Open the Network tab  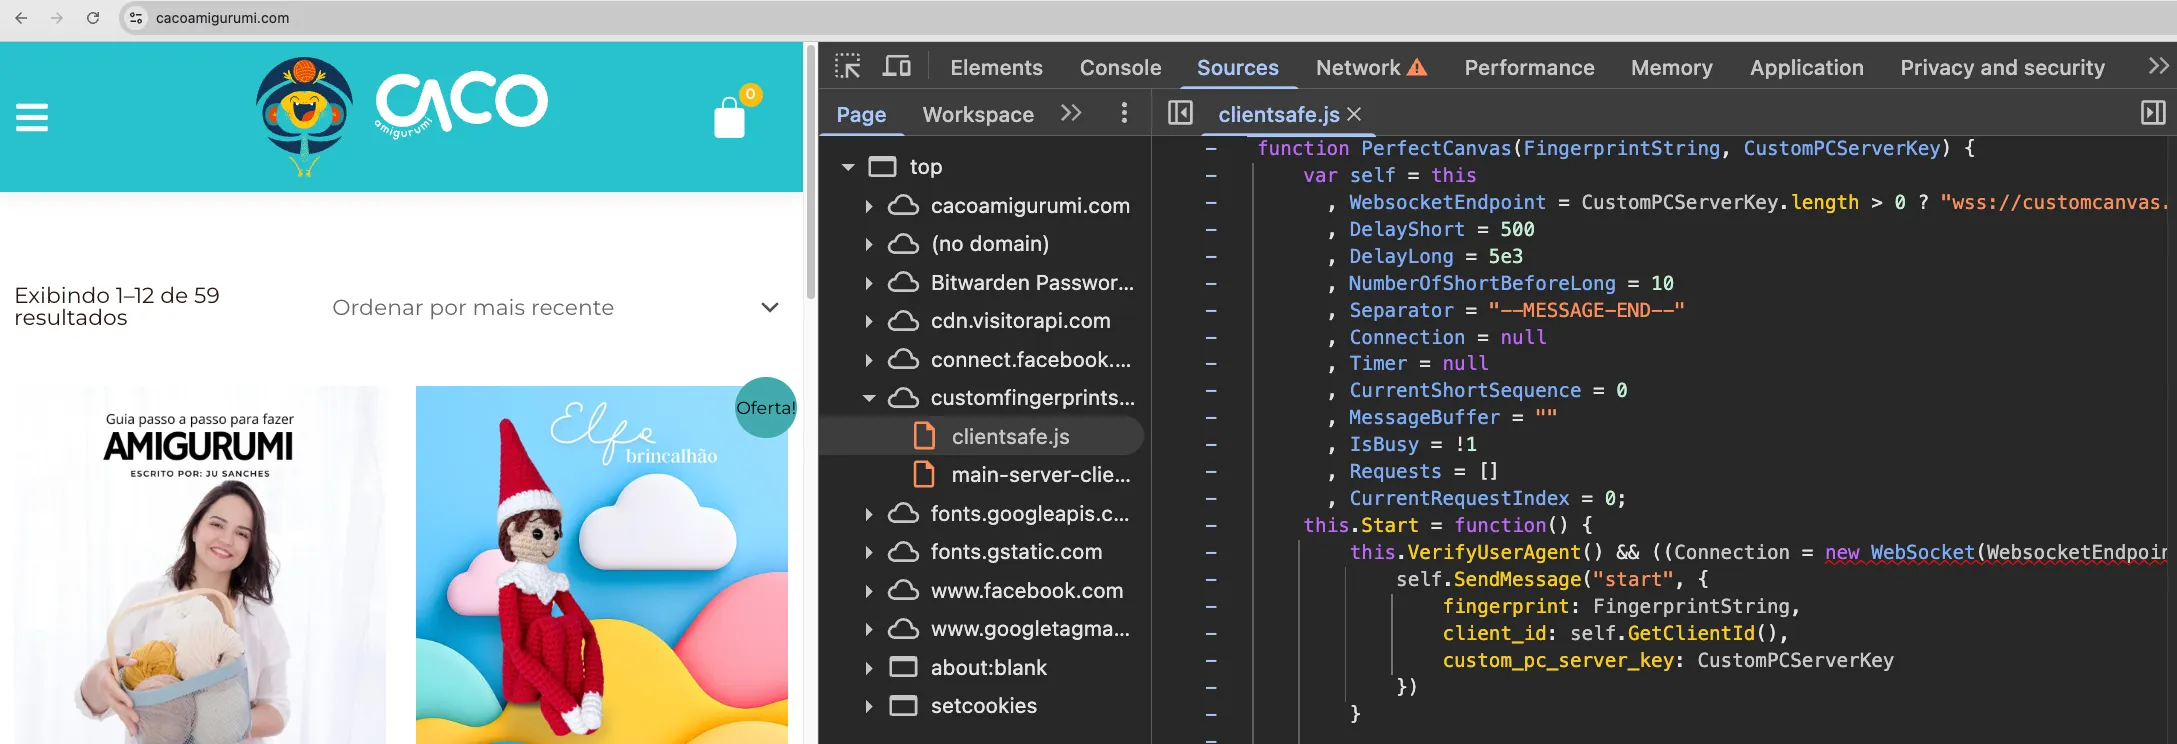1371,67
